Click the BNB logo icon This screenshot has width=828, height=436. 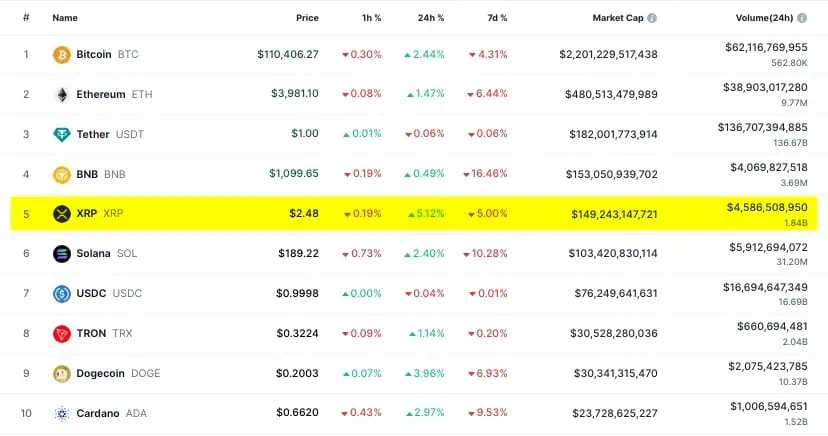click(x=61, y=174)
